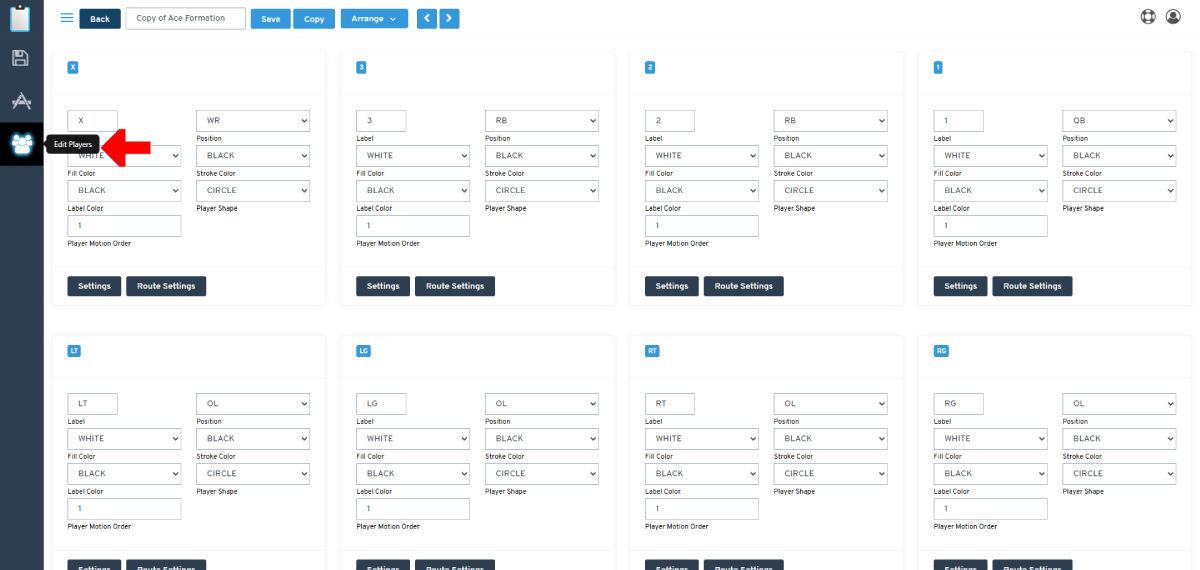Open the OL position dropdown for player RG

click(1120, 404)
